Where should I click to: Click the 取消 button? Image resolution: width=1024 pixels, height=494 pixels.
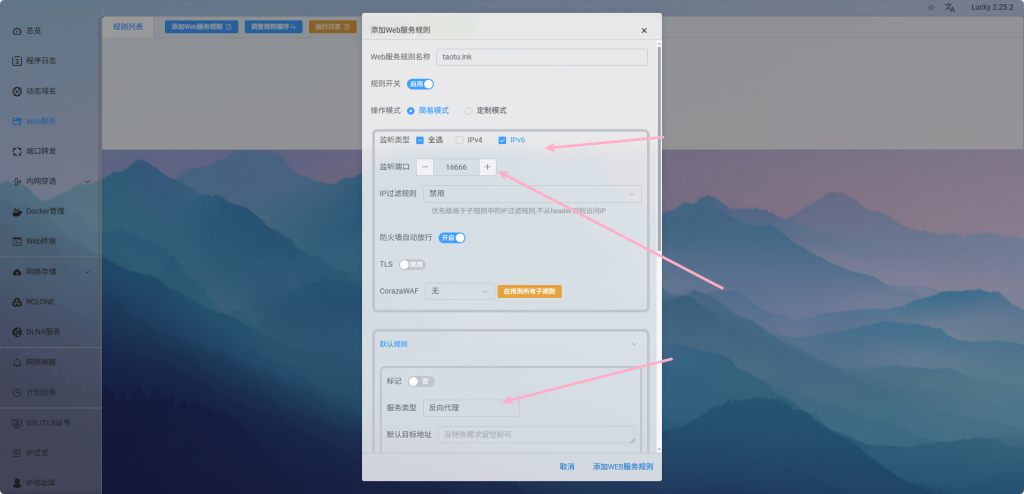click(567, 466)
